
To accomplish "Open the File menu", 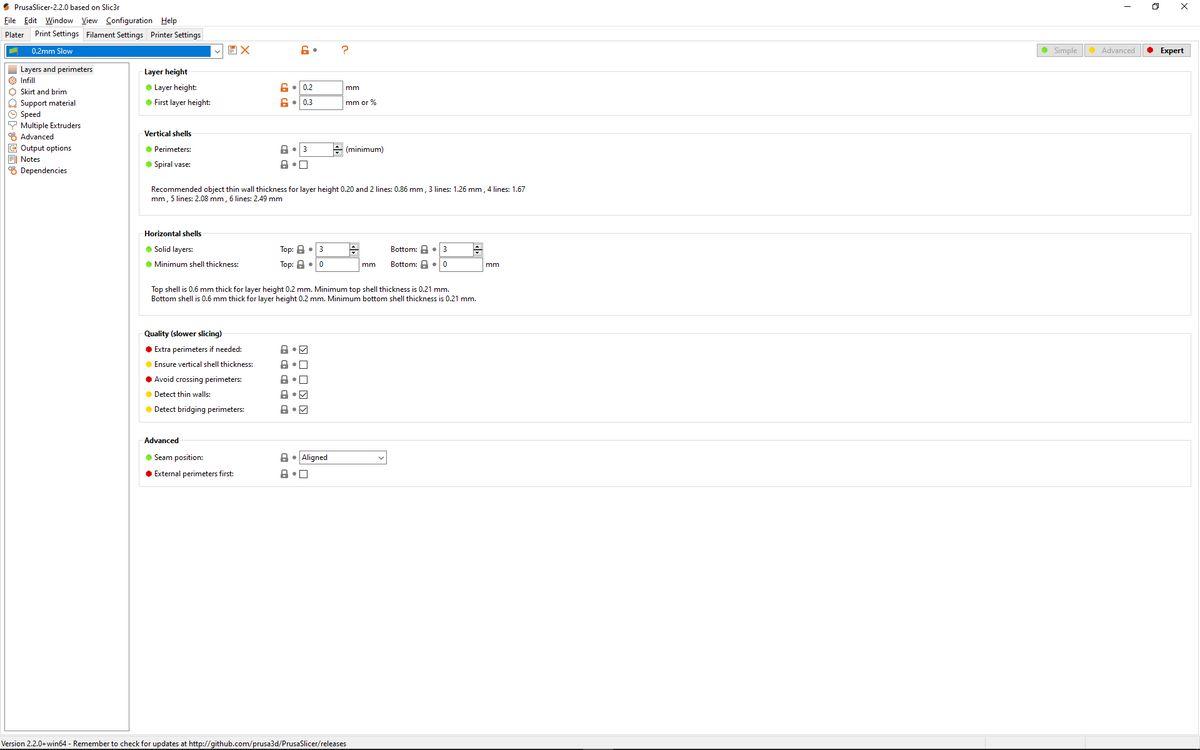I will (10, 20).
